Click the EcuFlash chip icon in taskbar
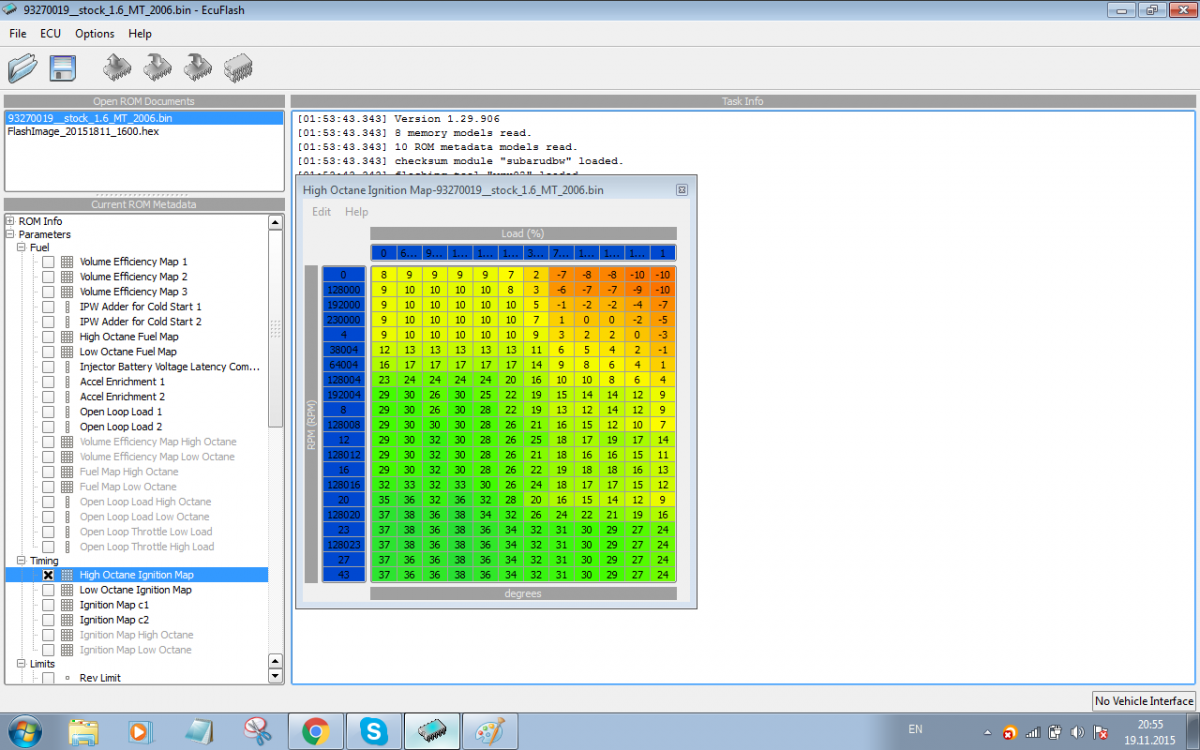1200x750 pixels. coord(432,732)
